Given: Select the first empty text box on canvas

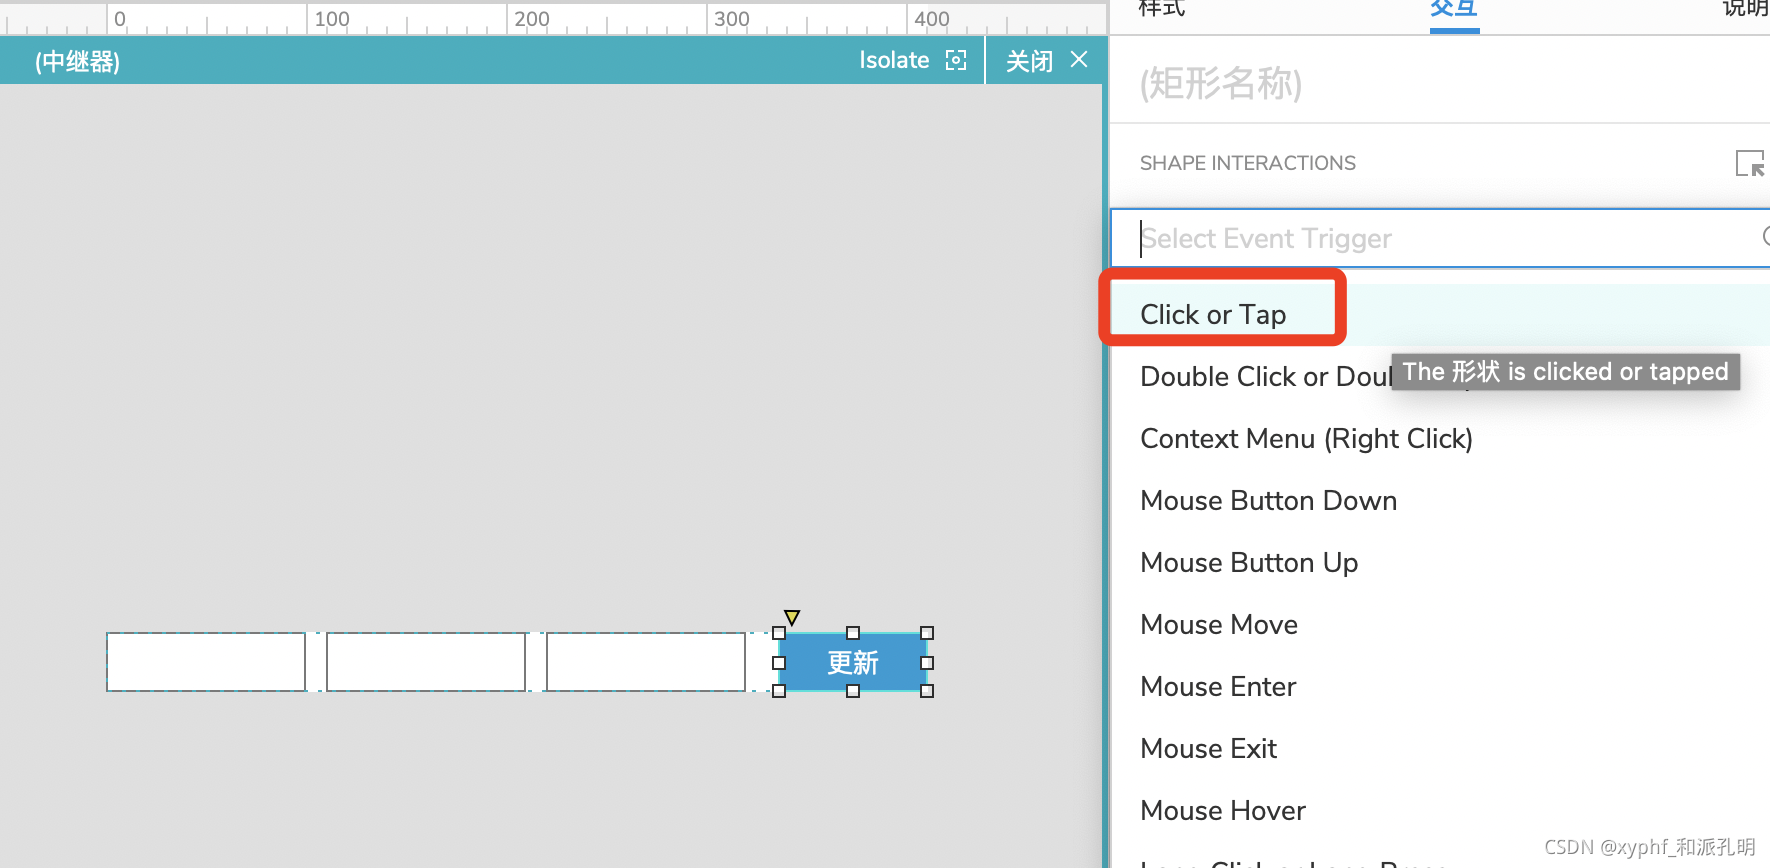Looking at the screenshot, I should pyautogui.click(x=206, y=662).
